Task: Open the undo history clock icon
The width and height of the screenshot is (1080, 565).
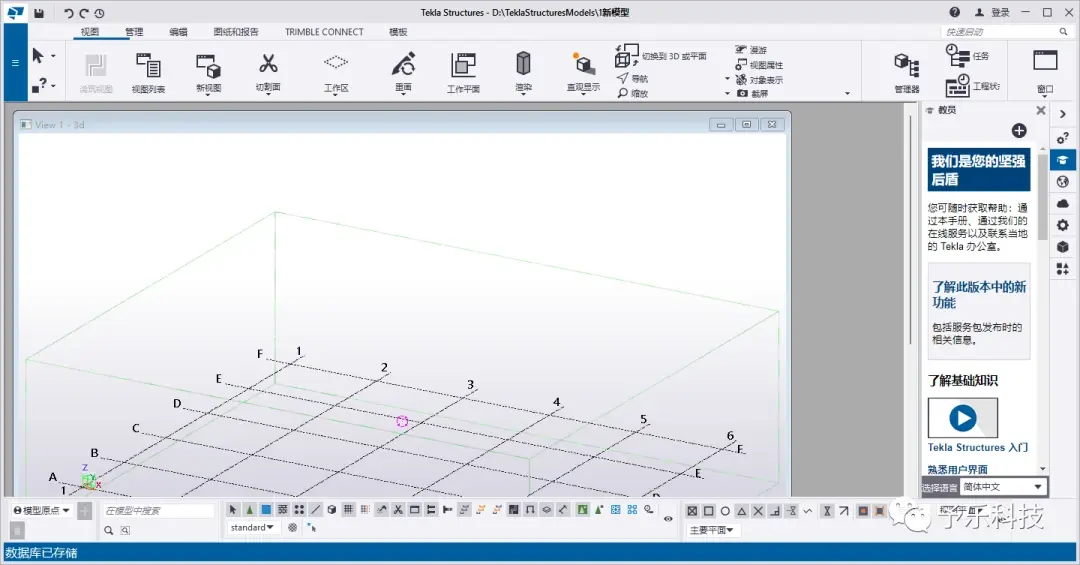Action: [100, 13]
